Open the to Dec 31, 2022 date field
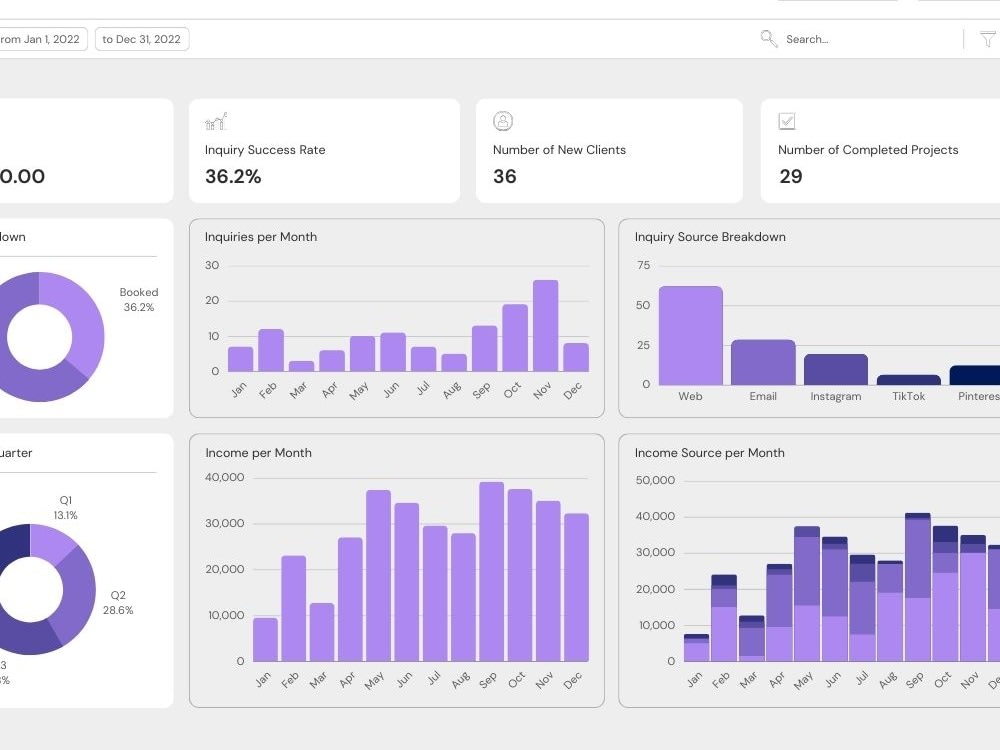 click(x=141, y=39)
